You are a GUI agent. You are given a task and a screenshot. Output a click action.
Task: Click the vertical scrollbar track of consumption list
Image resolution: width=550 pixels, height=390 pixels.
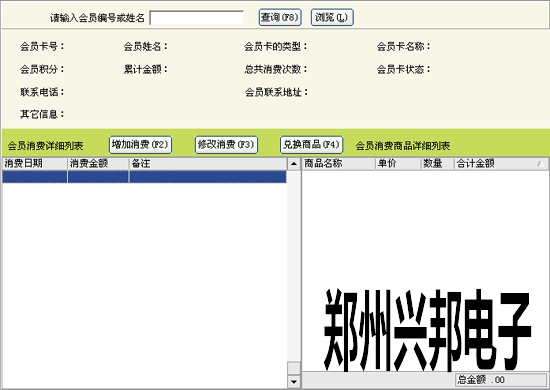coord(294,266)
